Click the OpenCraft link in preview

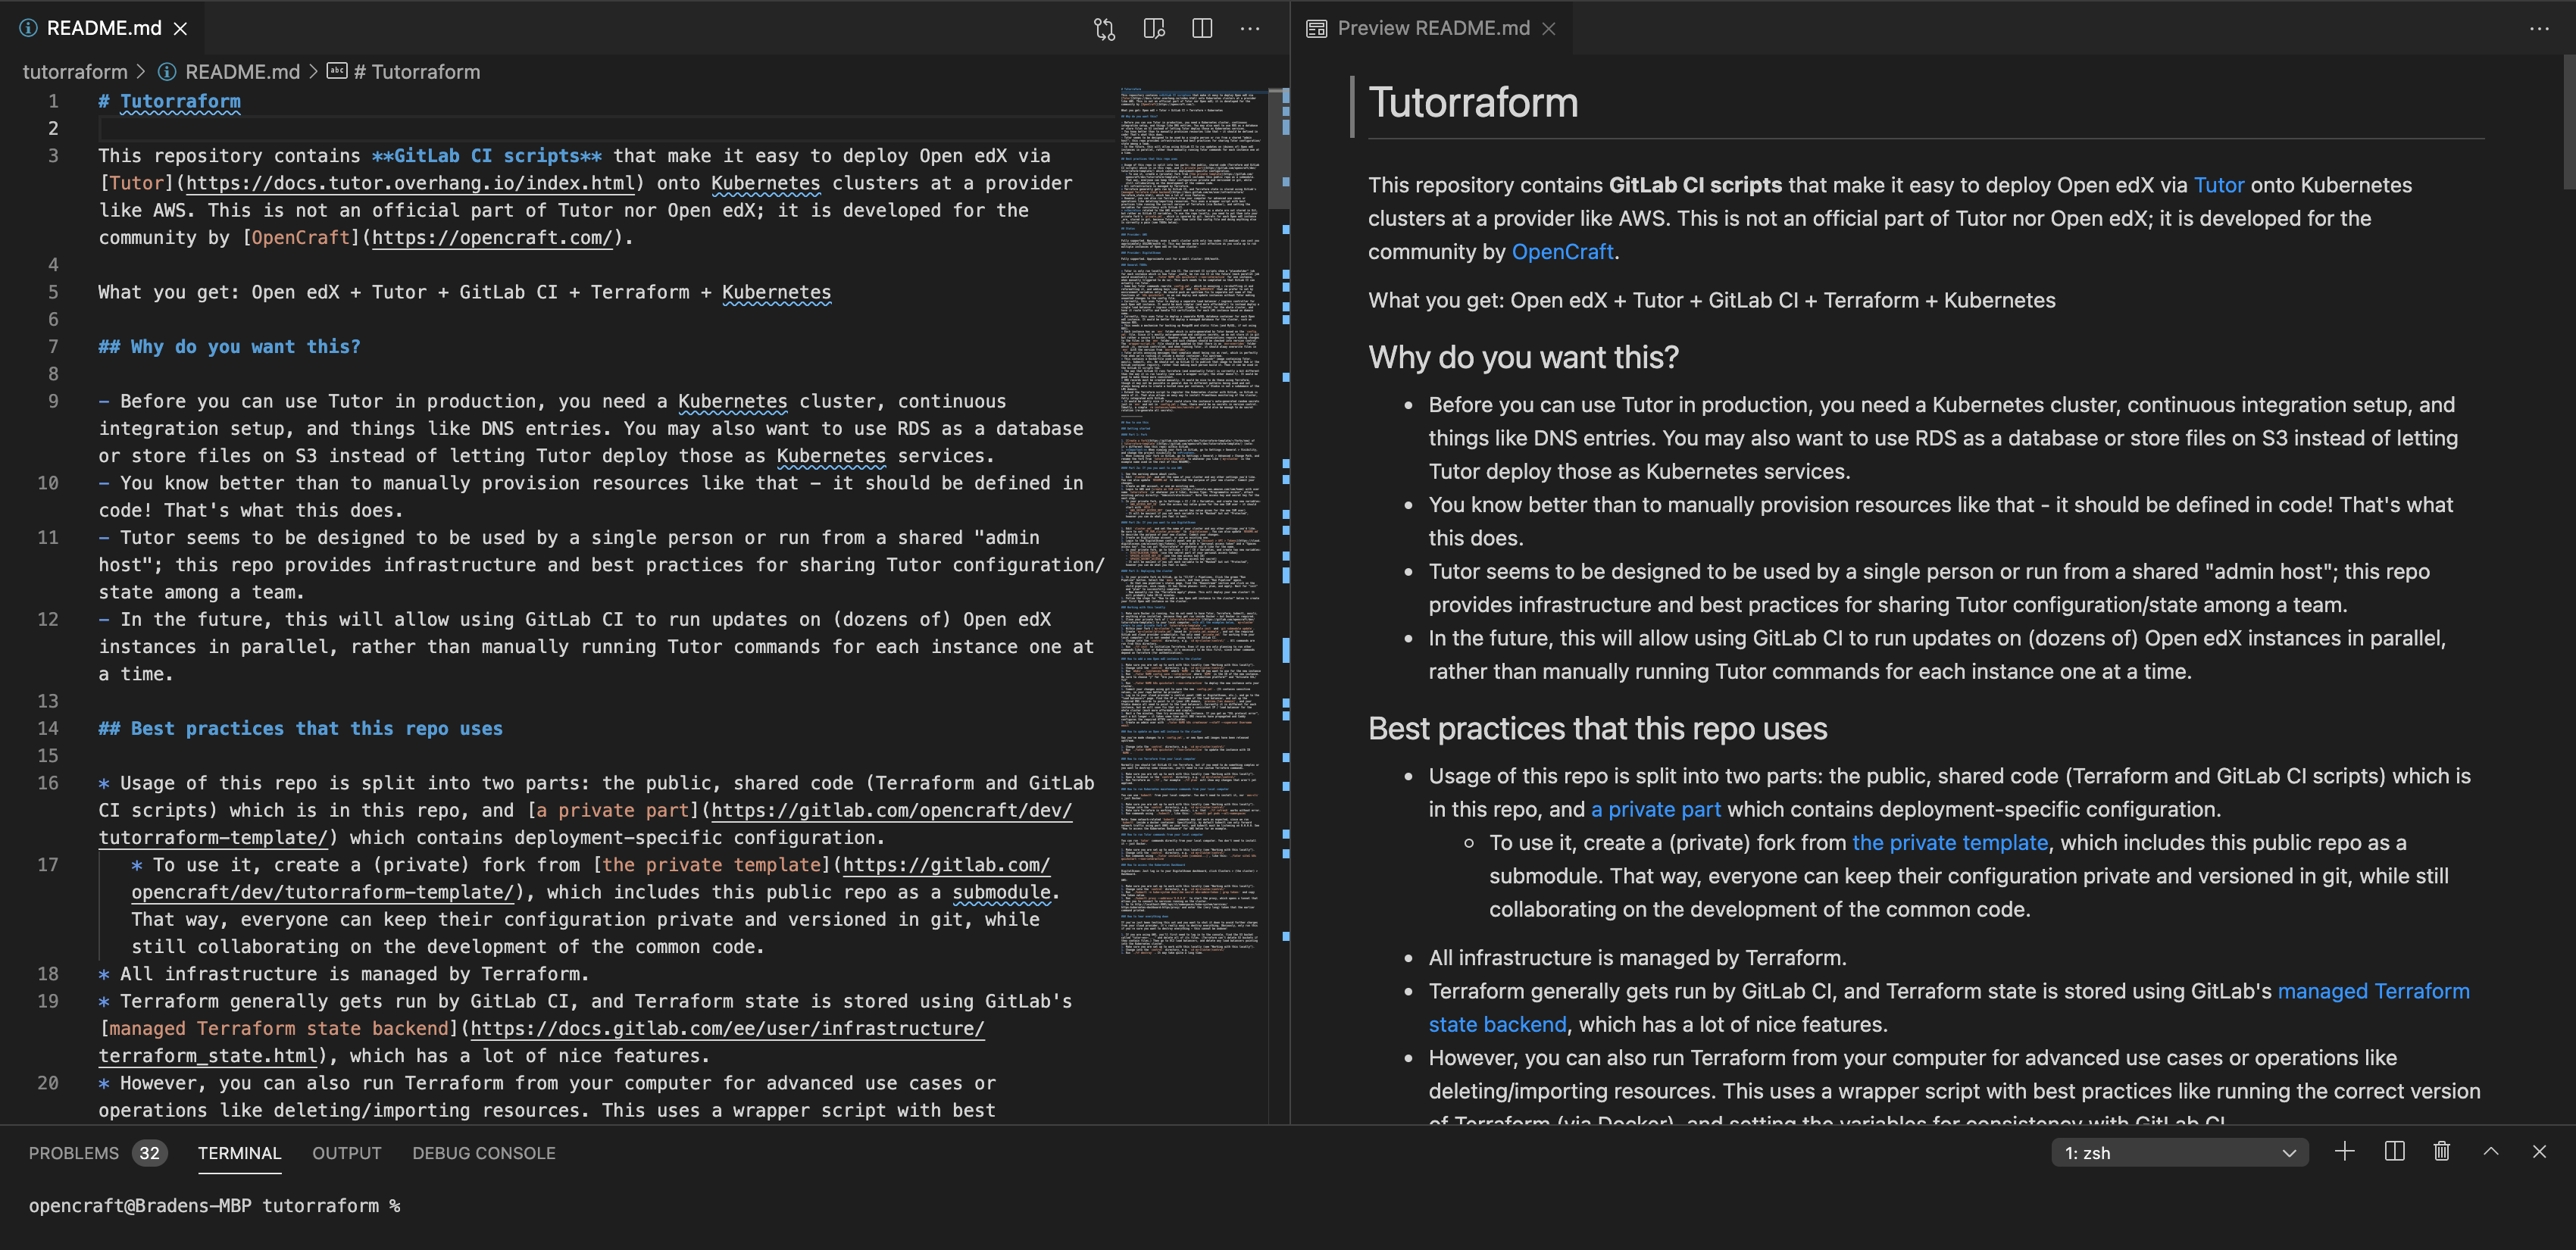1562,252
